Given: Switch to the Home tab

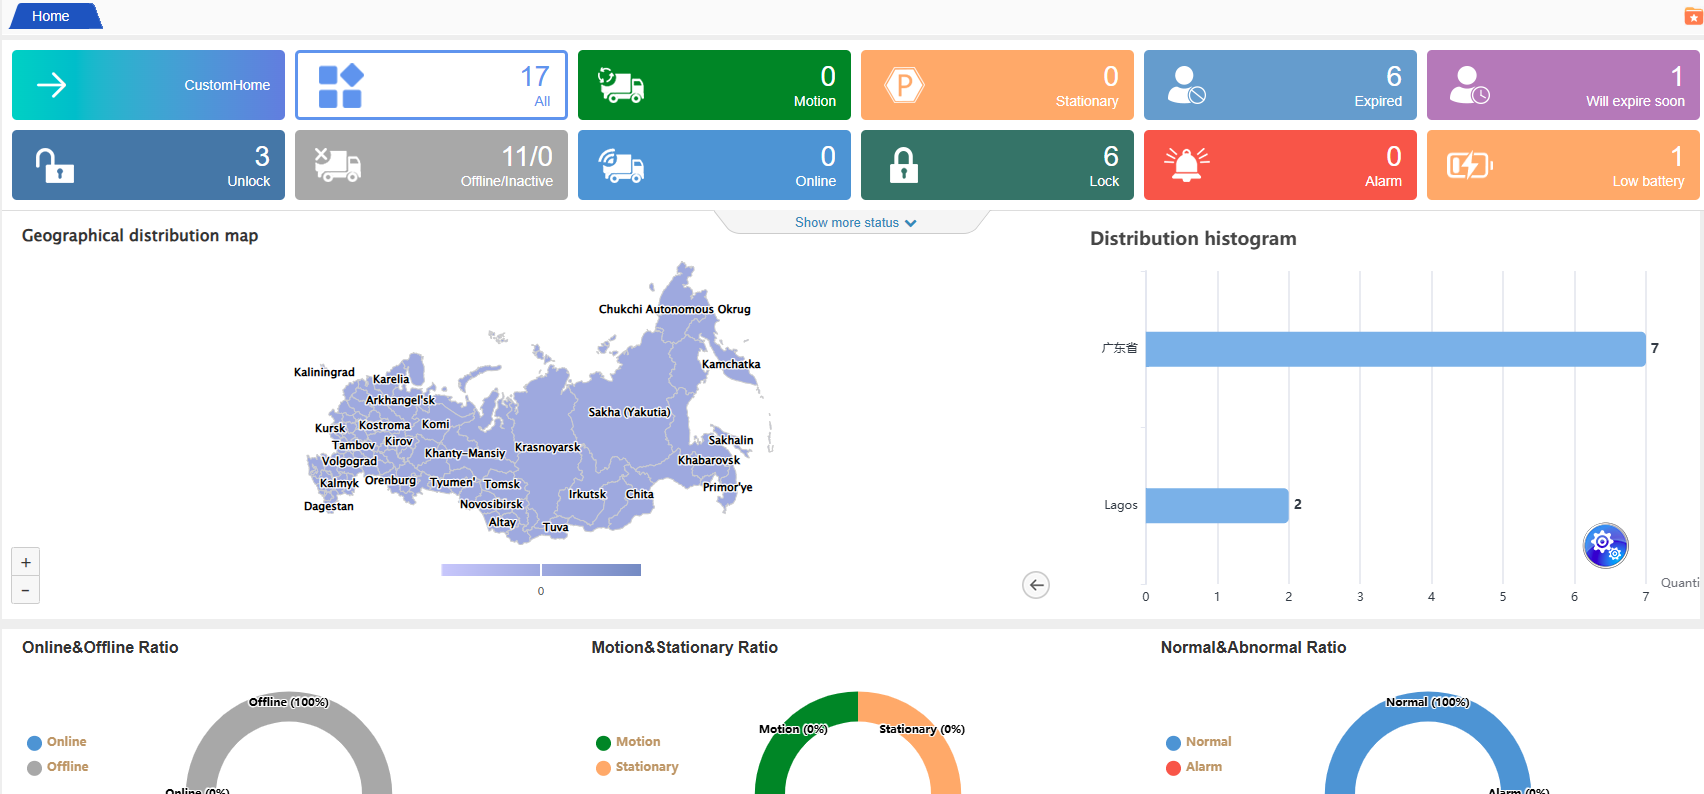Looking at the screenshot, I should (x=51, y=16).
